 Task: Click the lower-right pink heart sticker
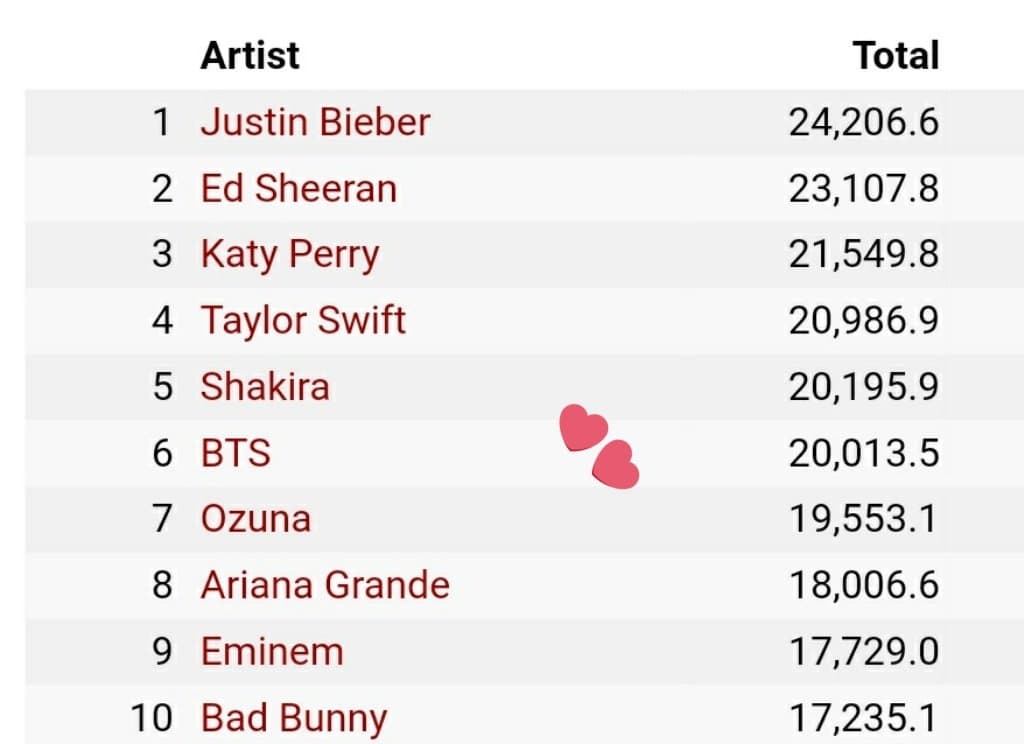[x=615, y=465]
